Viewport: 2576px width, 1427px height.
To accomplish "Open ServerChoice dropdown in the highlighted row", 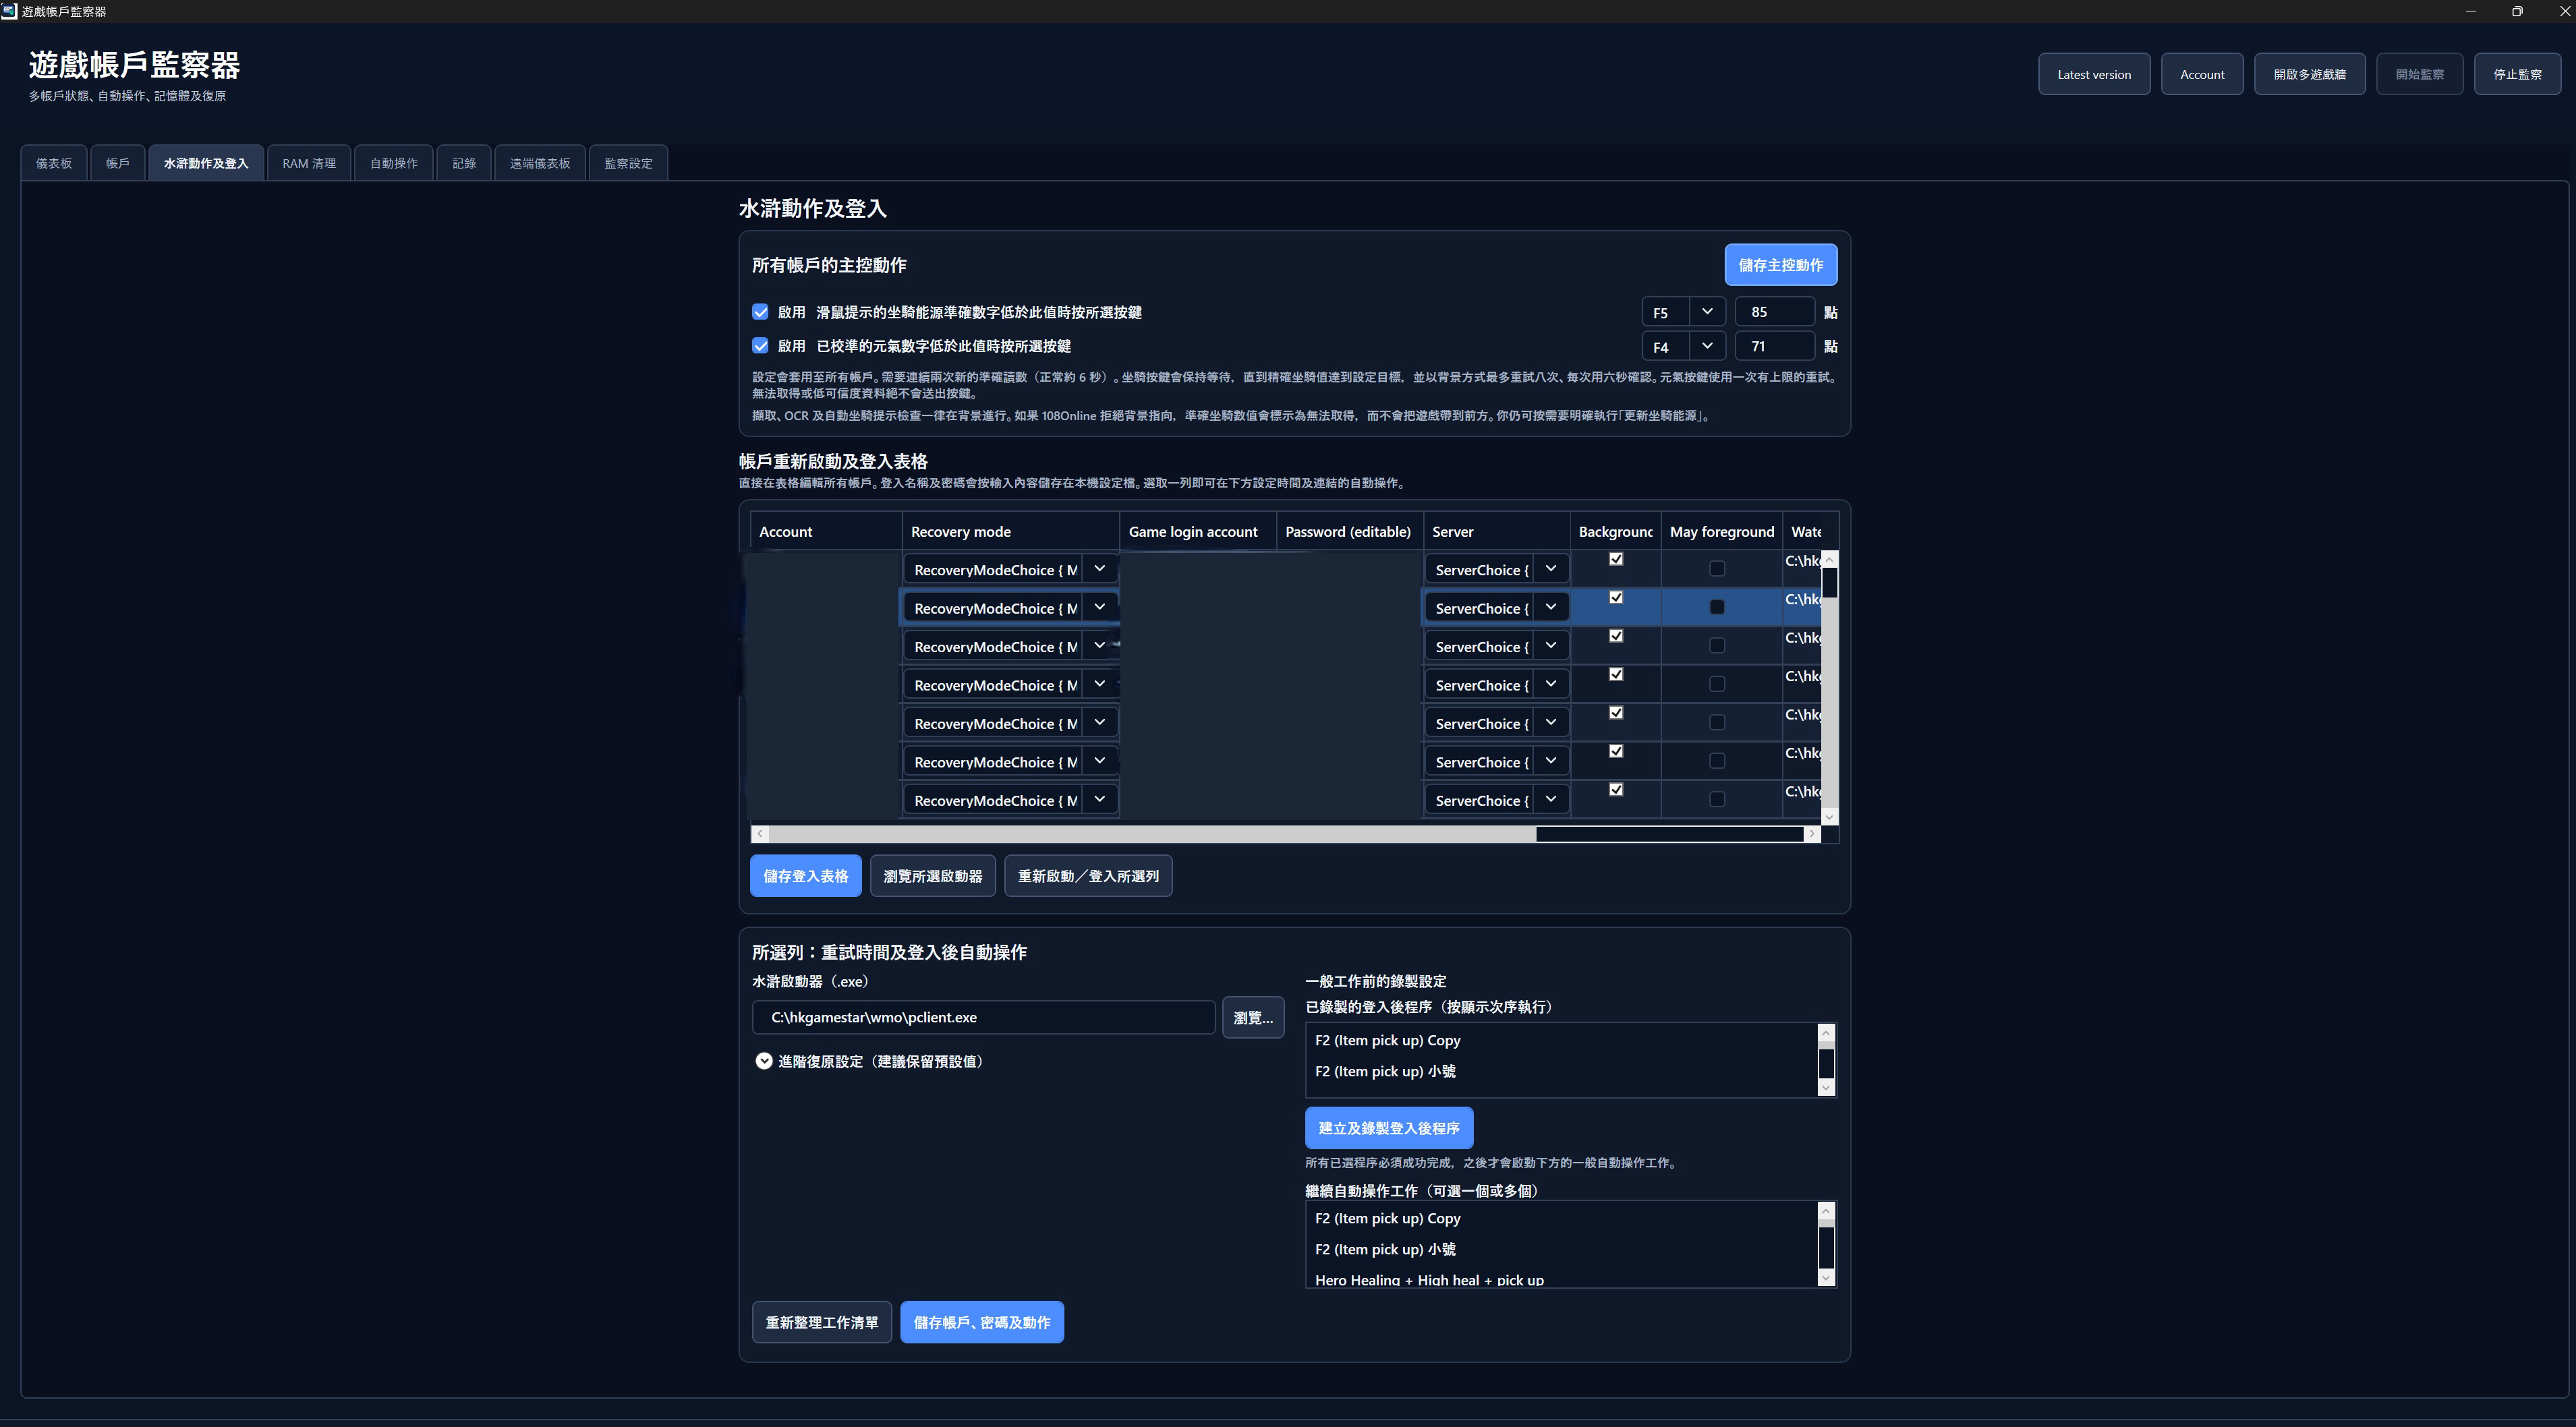I will [x=1550, y=607].
